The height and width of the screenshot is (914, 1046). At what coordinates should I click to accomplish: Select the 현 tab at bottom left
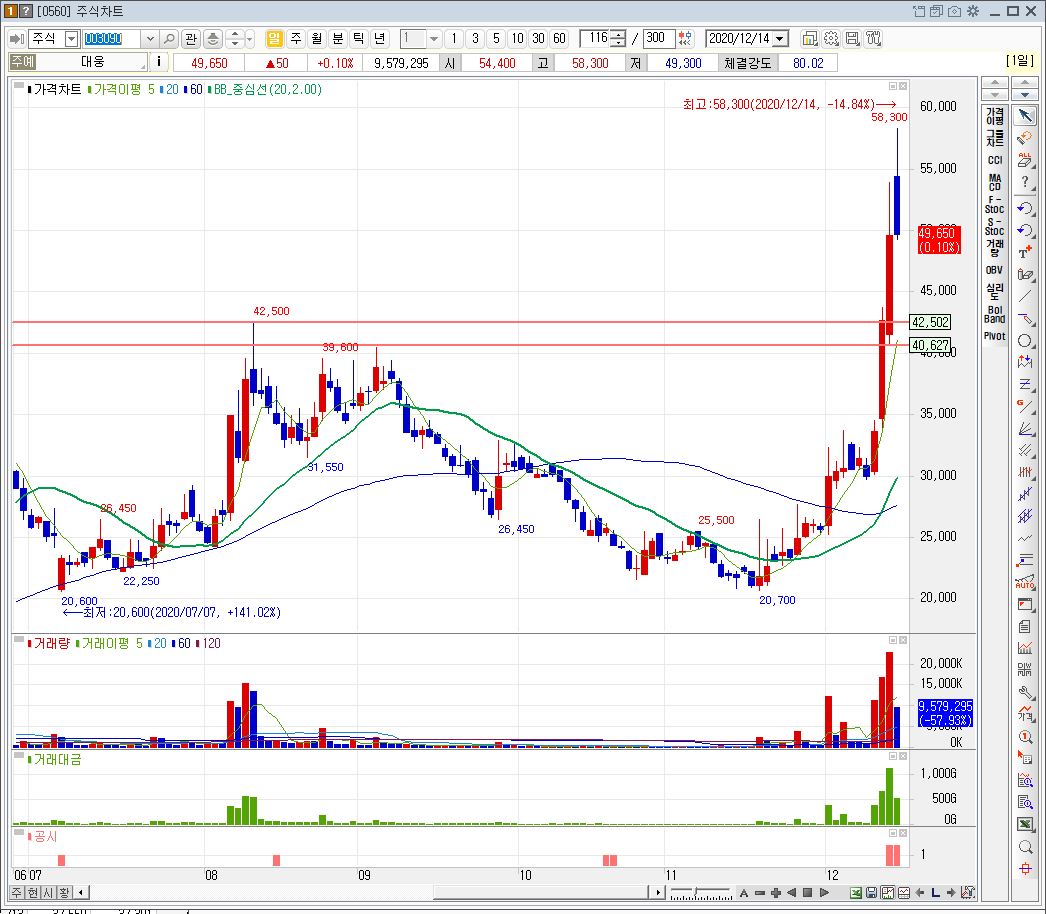32,893
